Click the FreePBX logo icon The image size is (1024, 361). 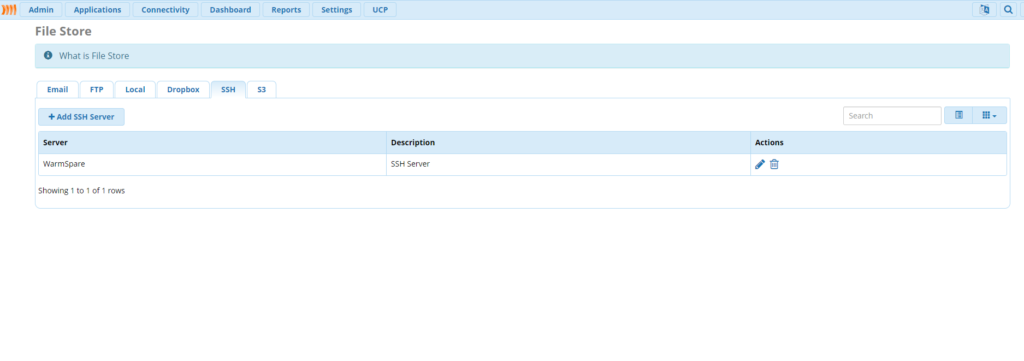[9, 10]
